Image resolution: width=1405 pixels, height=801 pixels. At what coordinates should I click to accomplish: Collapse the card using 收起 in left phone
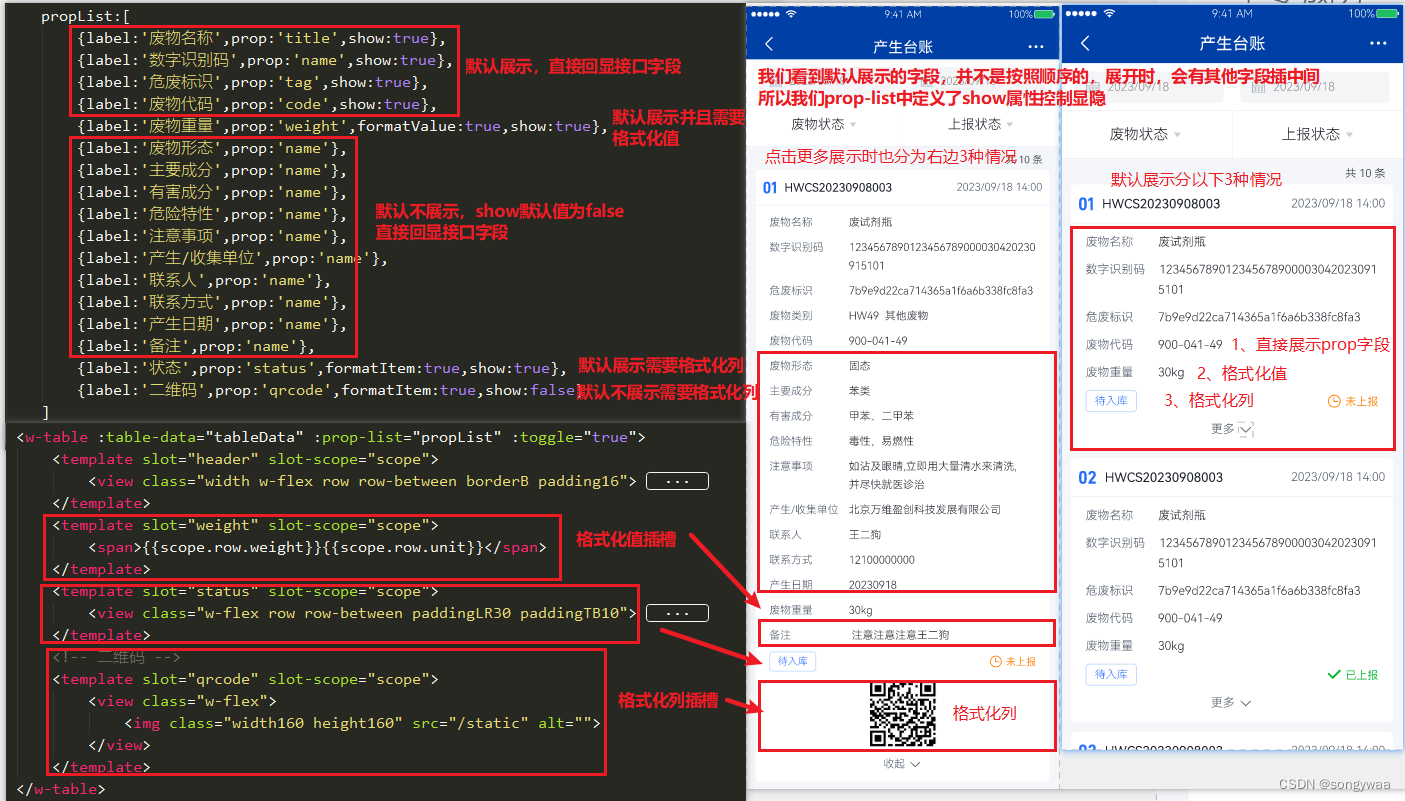pyautogui.click(x=901, y=763)
